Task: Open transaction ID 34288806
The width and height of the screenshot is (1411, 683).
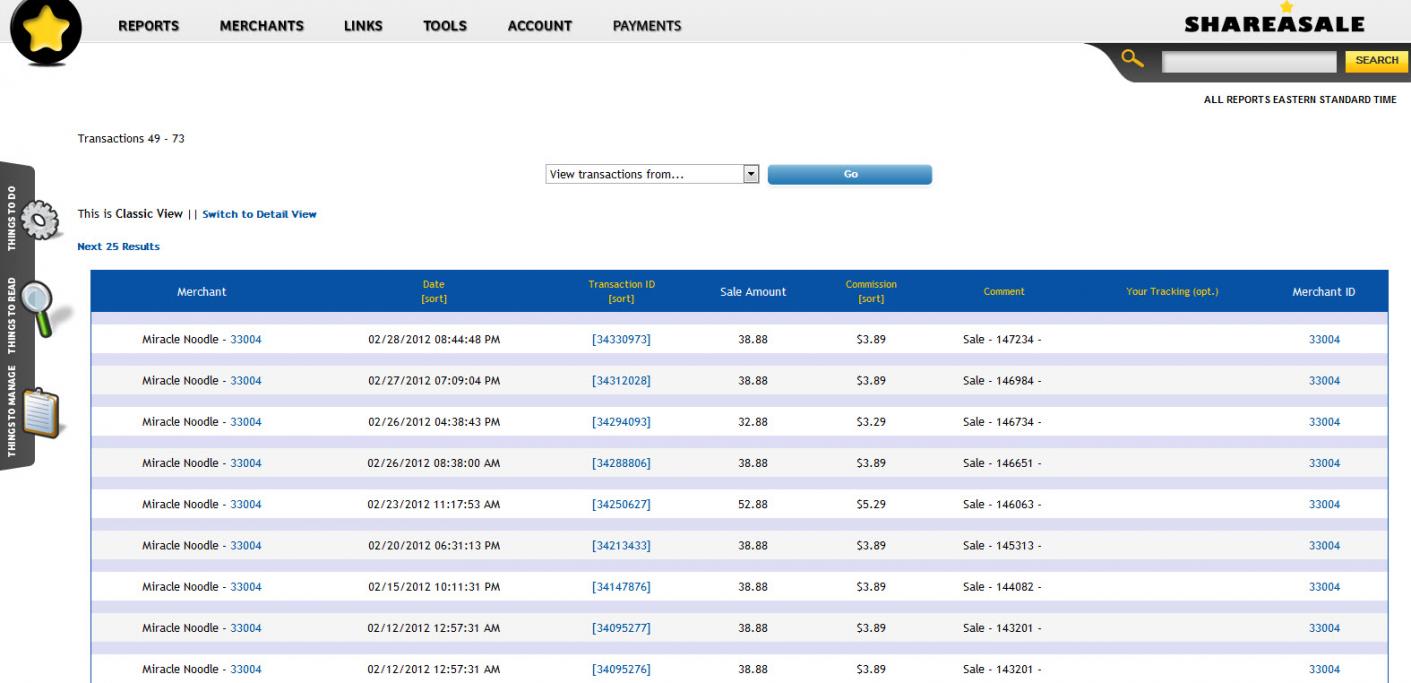Action: (x=621, y=463)
